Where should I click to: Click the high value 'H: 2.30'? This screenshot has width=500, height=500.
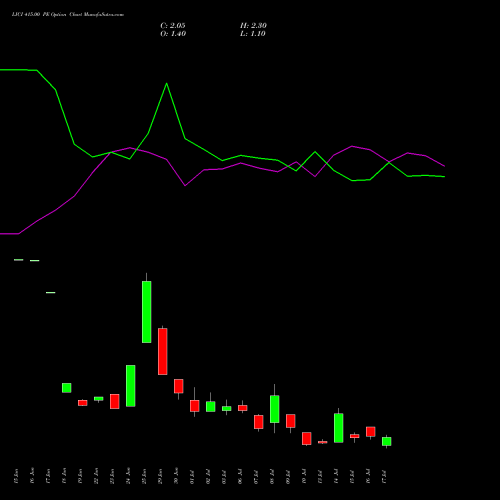click(253, 26)
